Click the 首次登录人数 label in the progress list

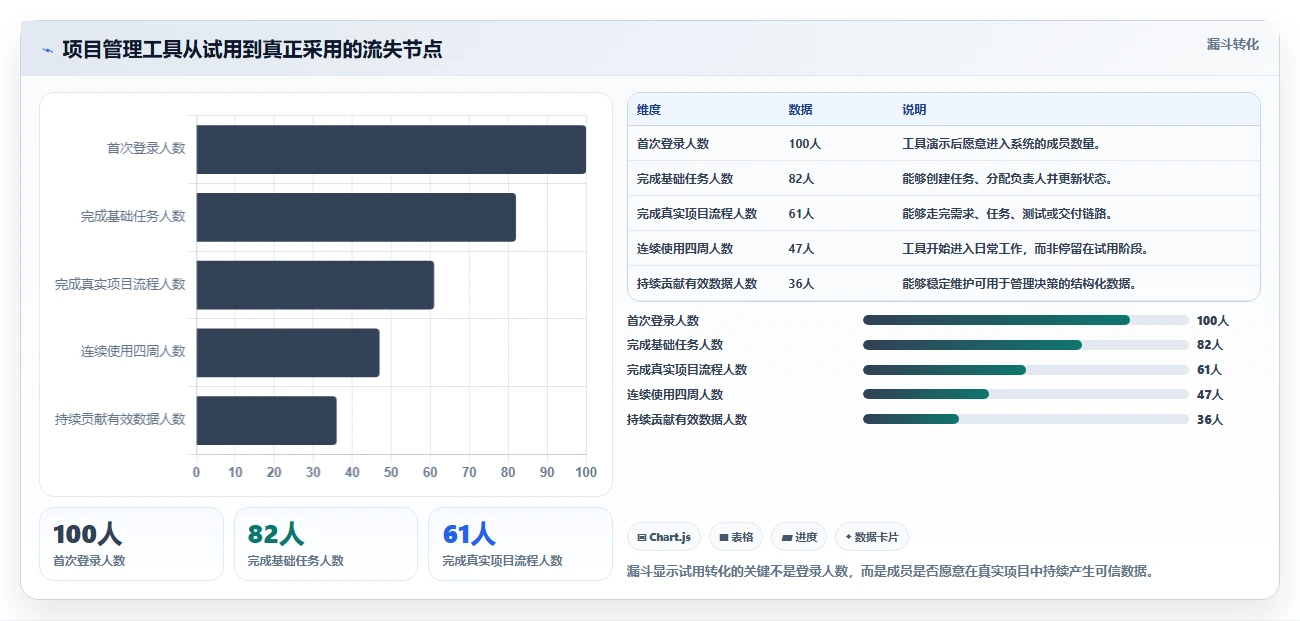click(663, 321)
